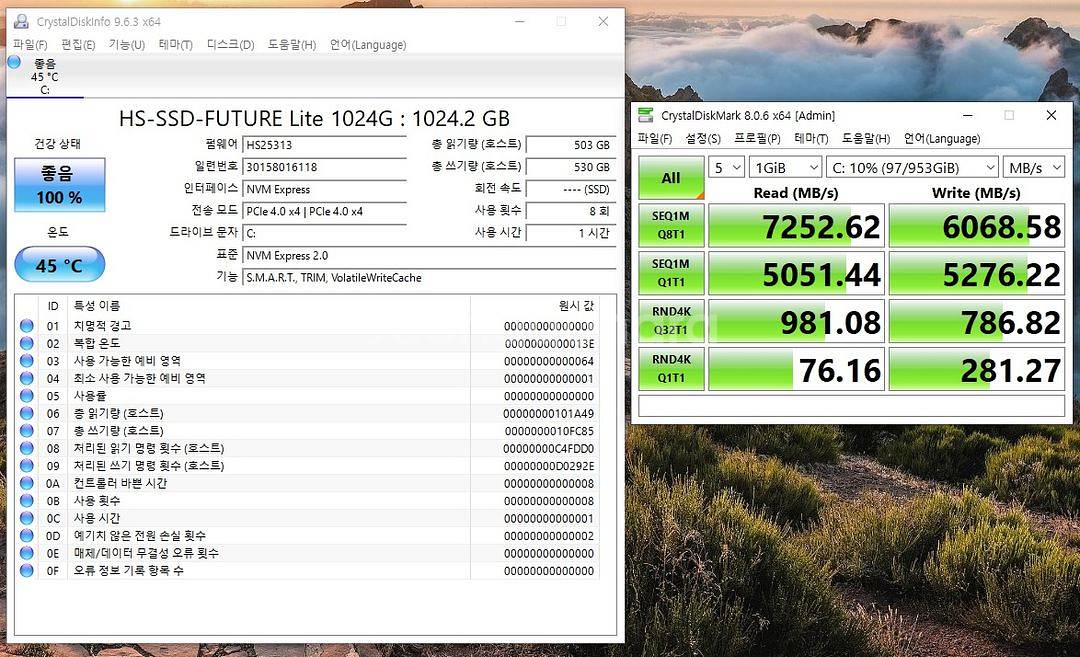The height and width of the screenshot is (657, 1080).
Task: Click the features field S.M.A.R.T., TRIM, VolatileWriteCache
Action: point(429,277)
